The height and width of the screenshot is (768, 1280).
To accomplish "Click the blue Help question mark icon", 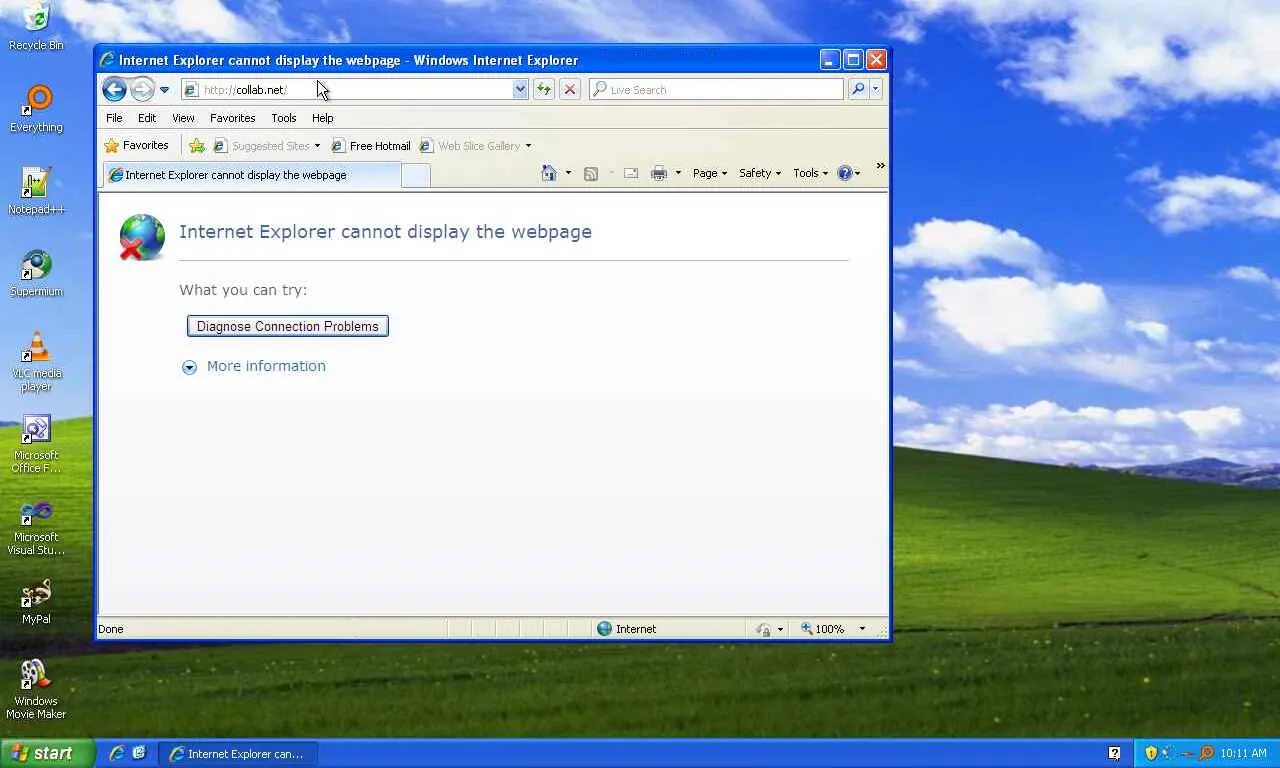I will click(845, 173).
